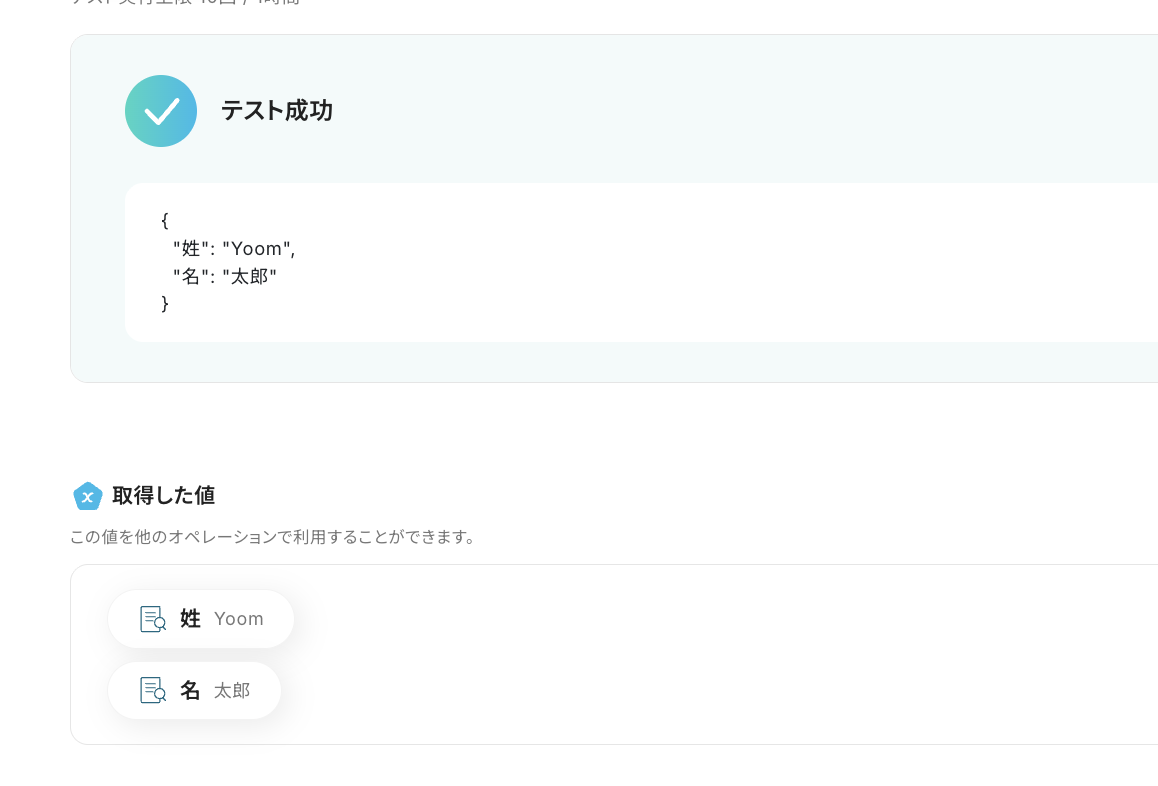Viewport: 1158px width, 786px height.
Task: Select the 名 太郎 value chip
Action: [x=194, y=690]
